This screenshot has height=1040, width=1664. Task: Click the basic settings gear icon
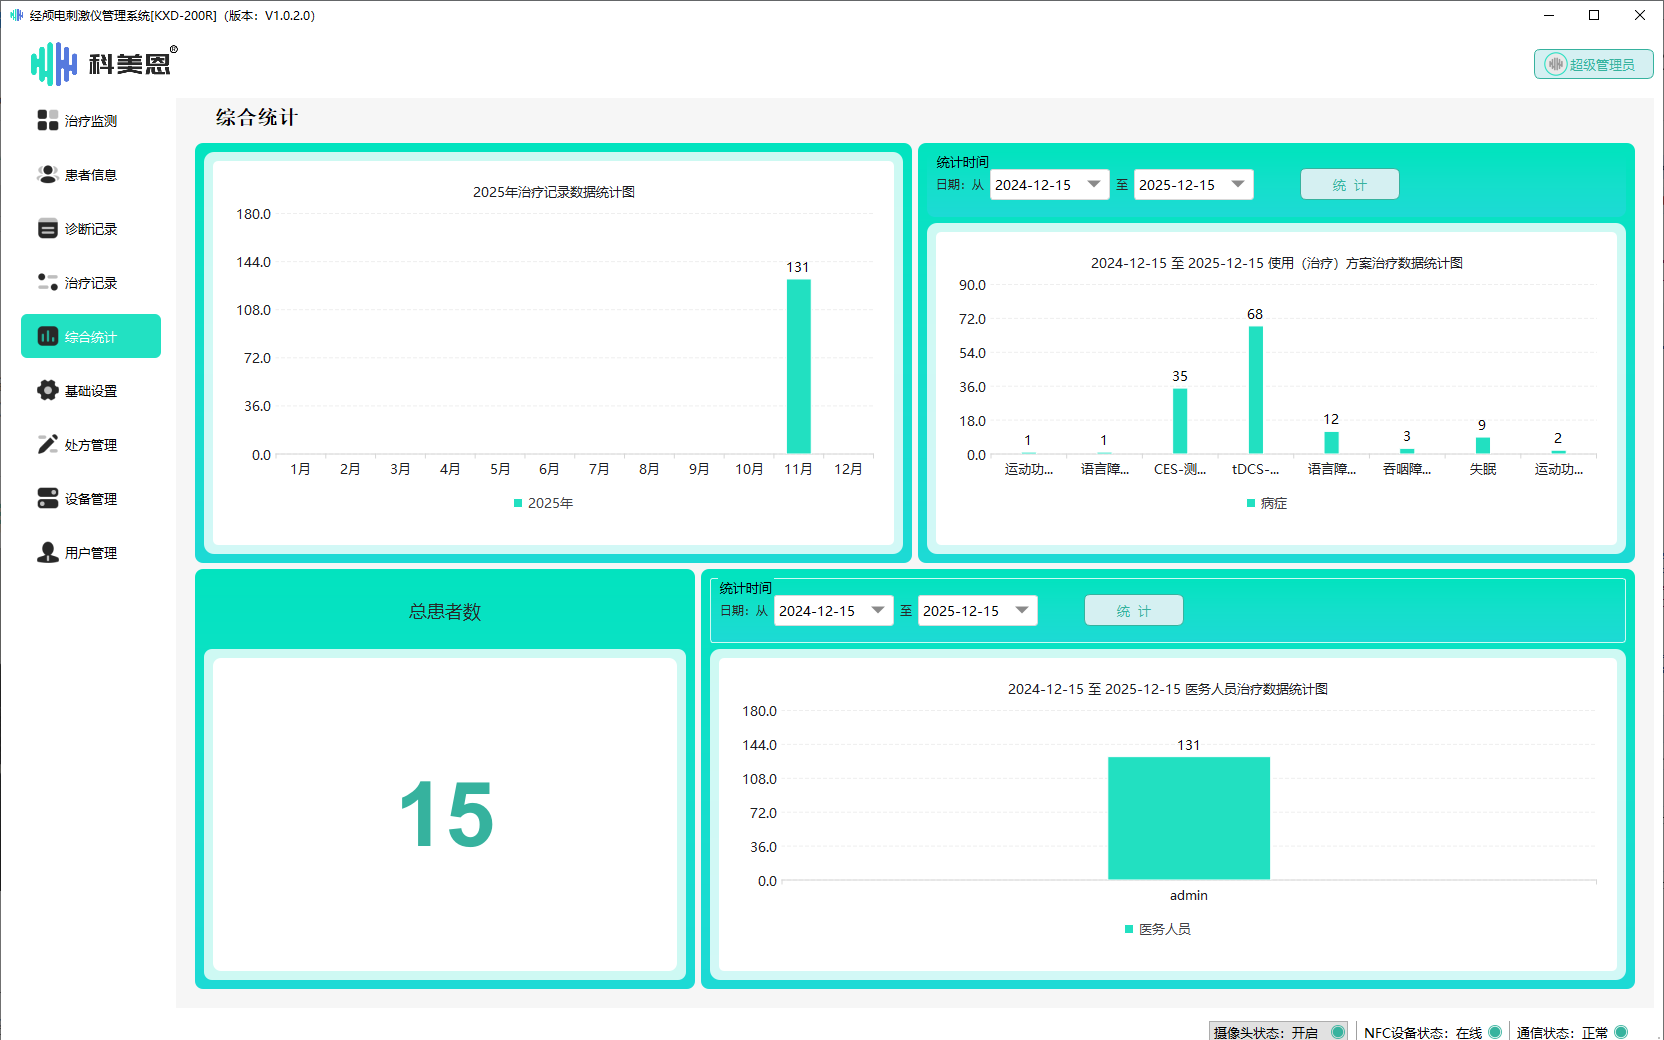[47, 391]
